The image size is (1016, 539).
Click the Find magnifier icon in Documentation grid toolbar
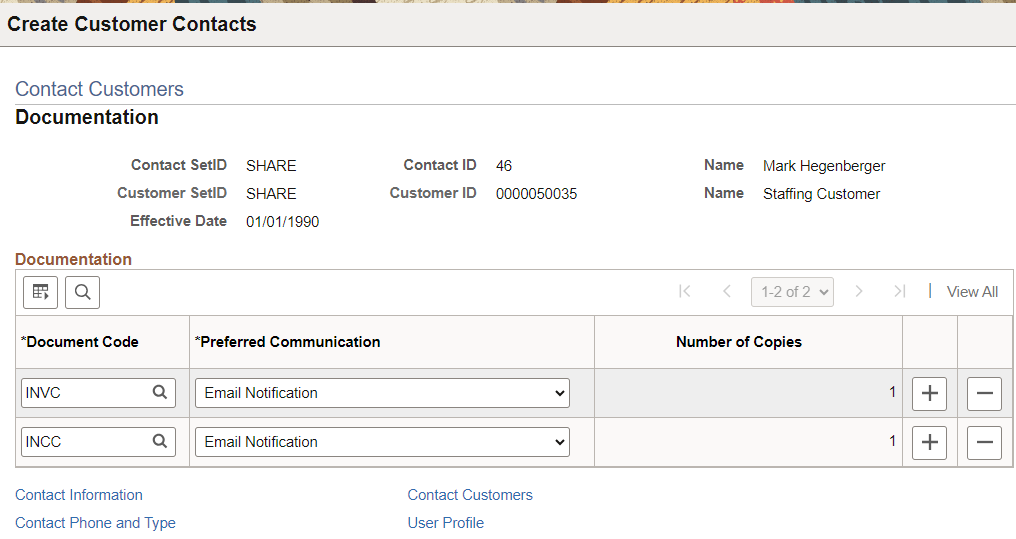(x=82, y=292)
